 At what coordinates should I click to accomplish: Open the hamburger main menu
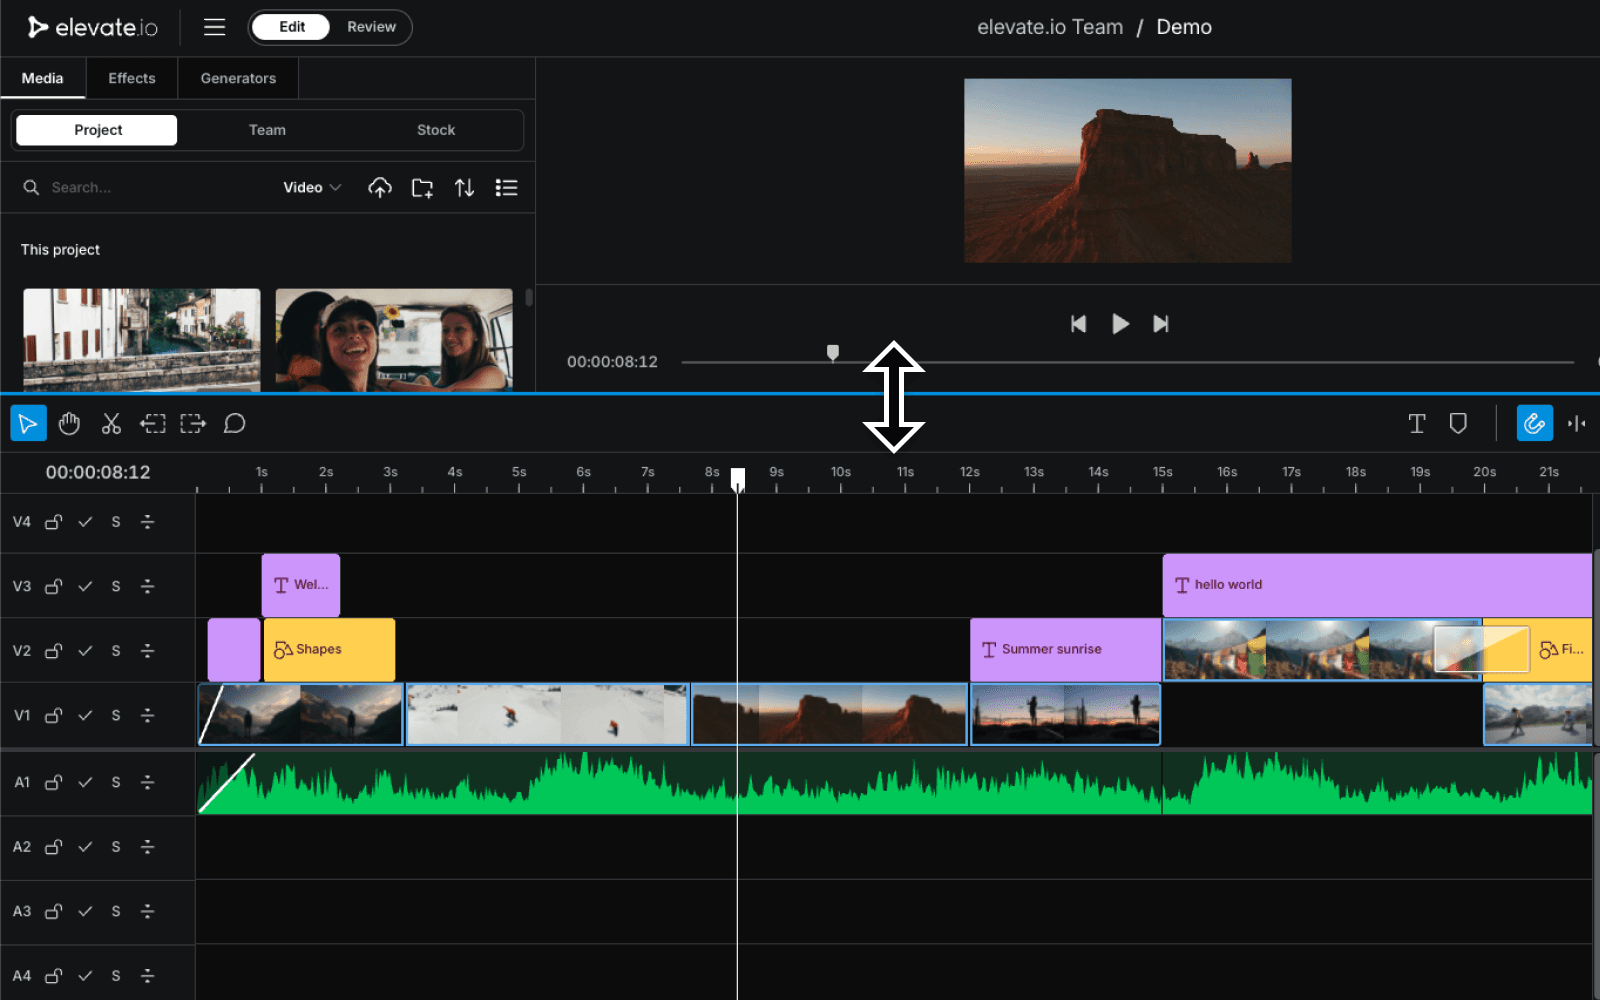(214, 27)
